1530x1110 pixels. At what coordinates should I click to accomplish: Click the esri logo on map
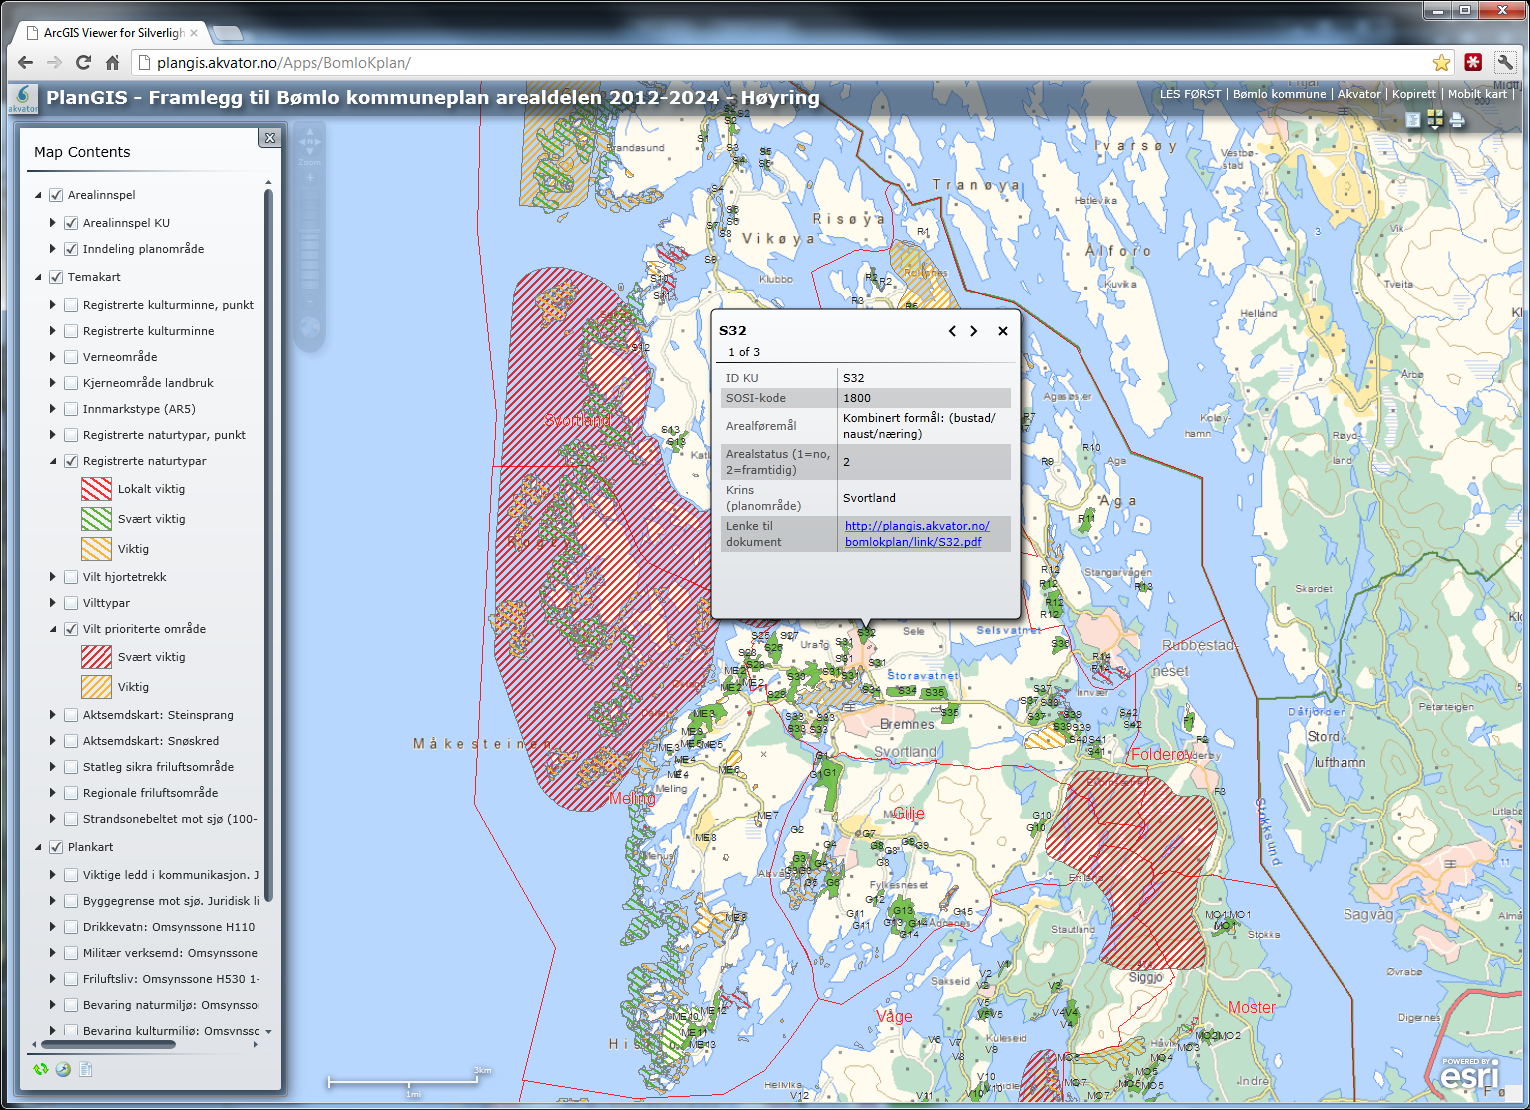1470,1075
